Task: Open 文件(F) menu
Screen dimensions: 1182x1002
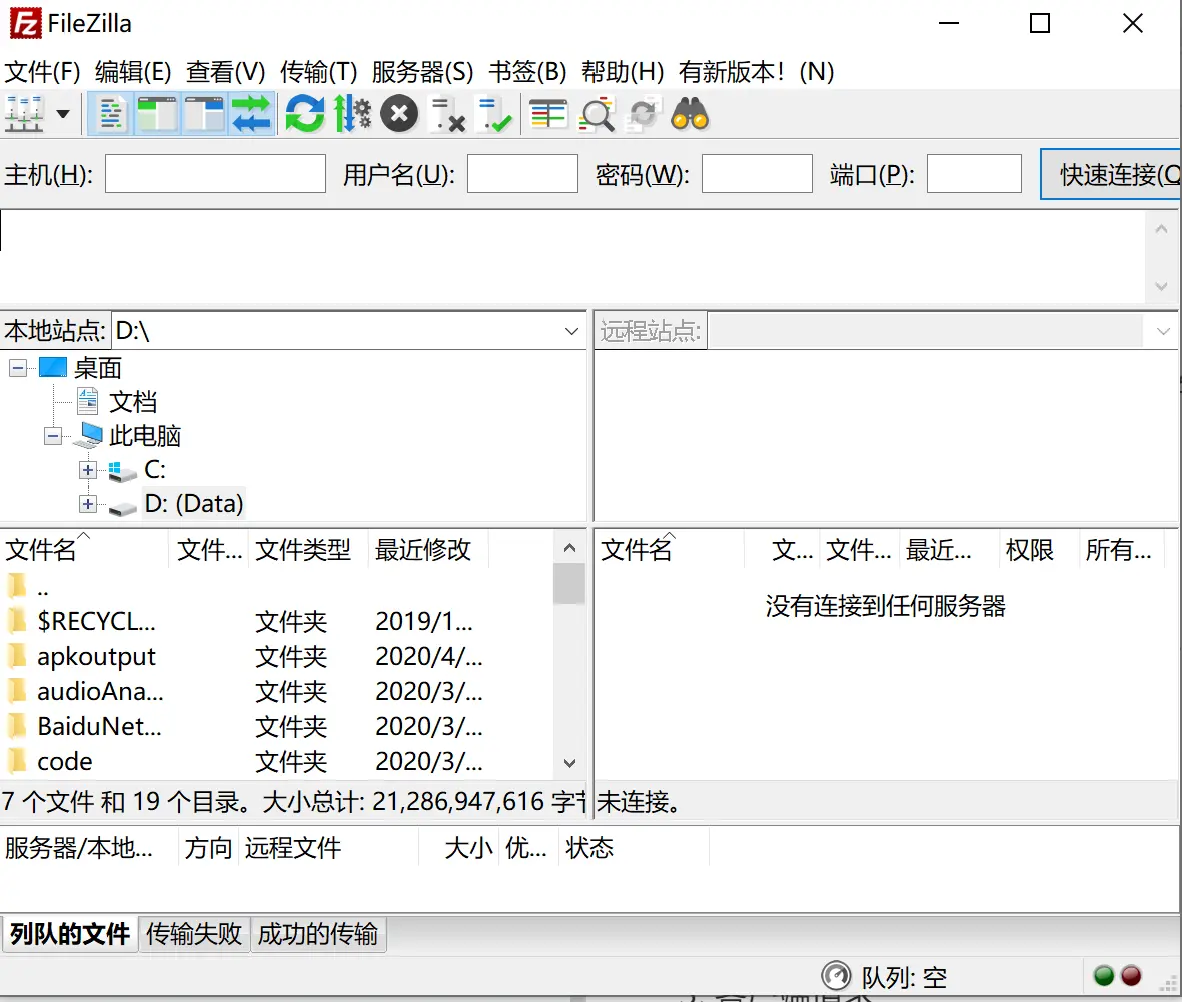Action: coord(42,72)
